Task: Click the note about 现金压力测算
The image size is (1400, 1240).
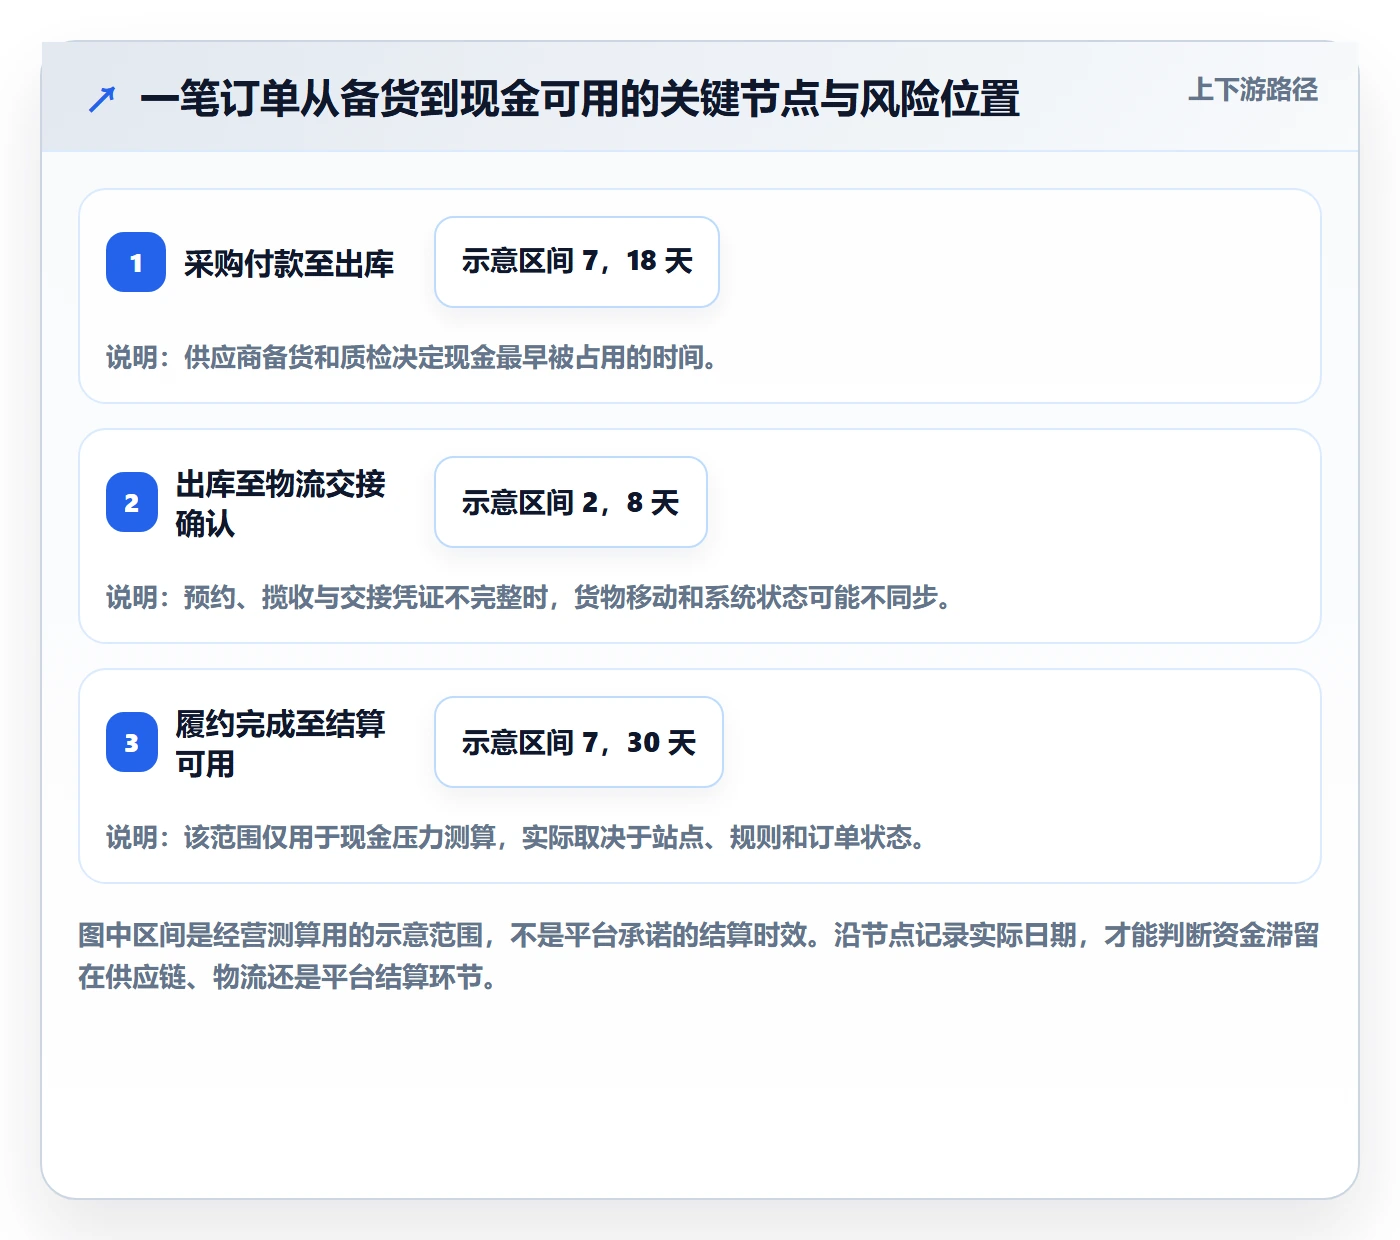Action: click(x=516, y=837)
